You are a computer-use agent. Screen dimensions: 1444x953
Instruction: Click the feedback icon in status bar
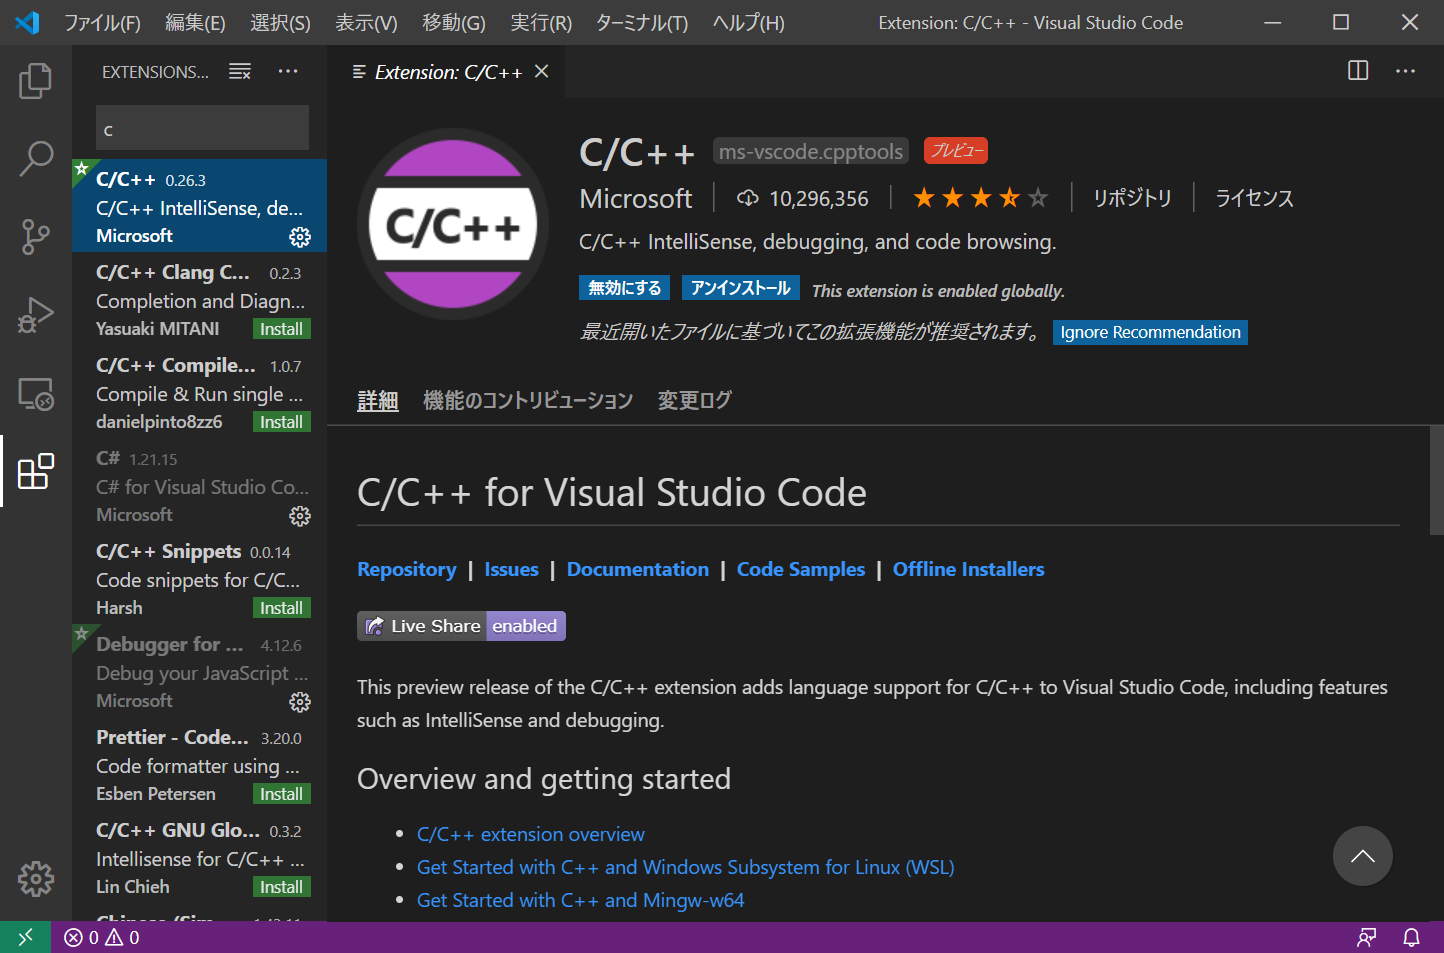[x=1366, y=937]
